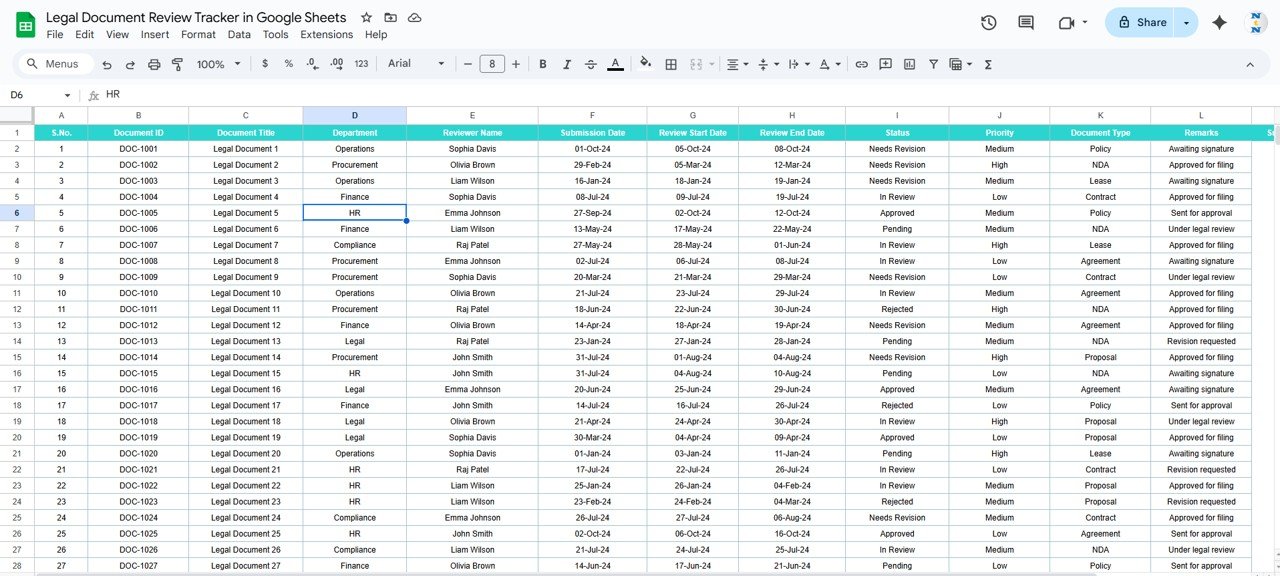Print the spreadsheet using the printer icon
Image resolution: width=1280 pixels, height=576 pixels.
[x=154, y=64]
